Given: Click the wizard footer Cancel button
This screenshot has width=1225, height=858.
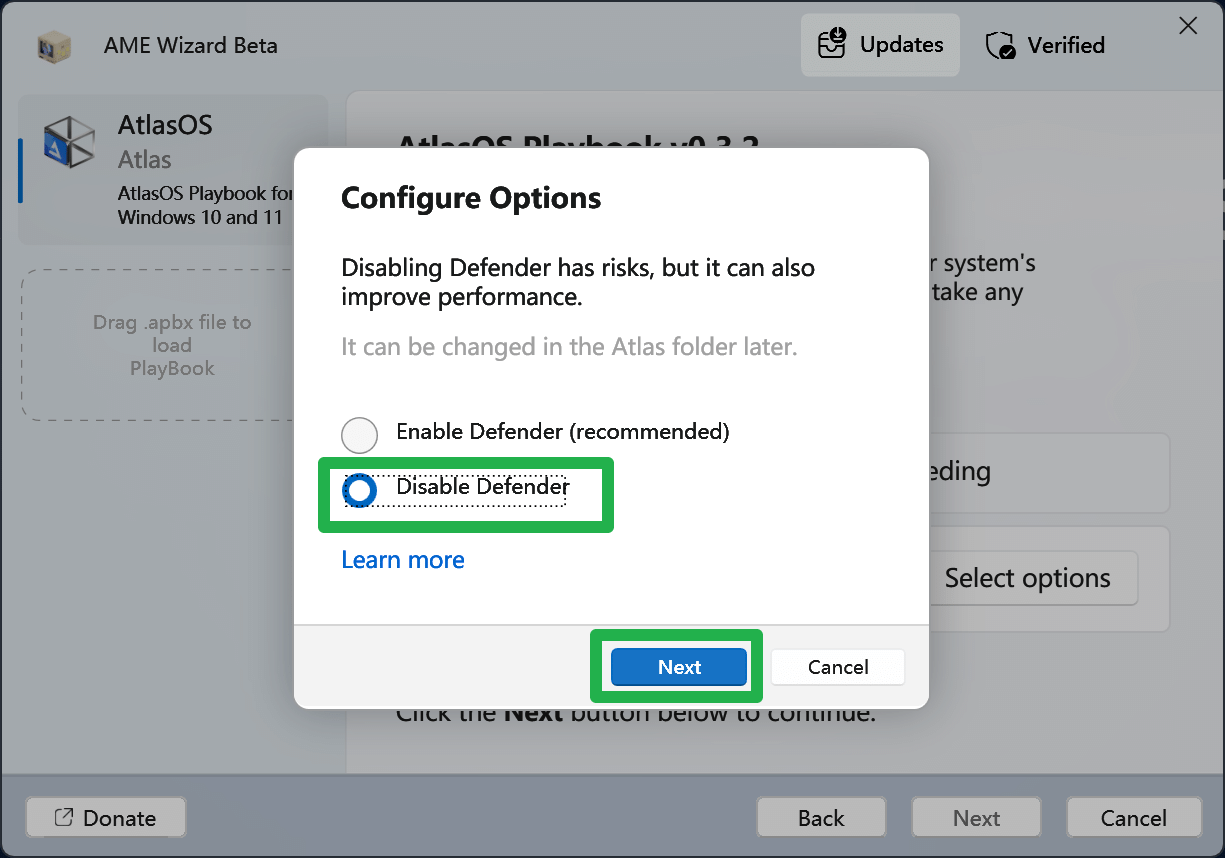Looking at the screenshot, I should 1134,818.
